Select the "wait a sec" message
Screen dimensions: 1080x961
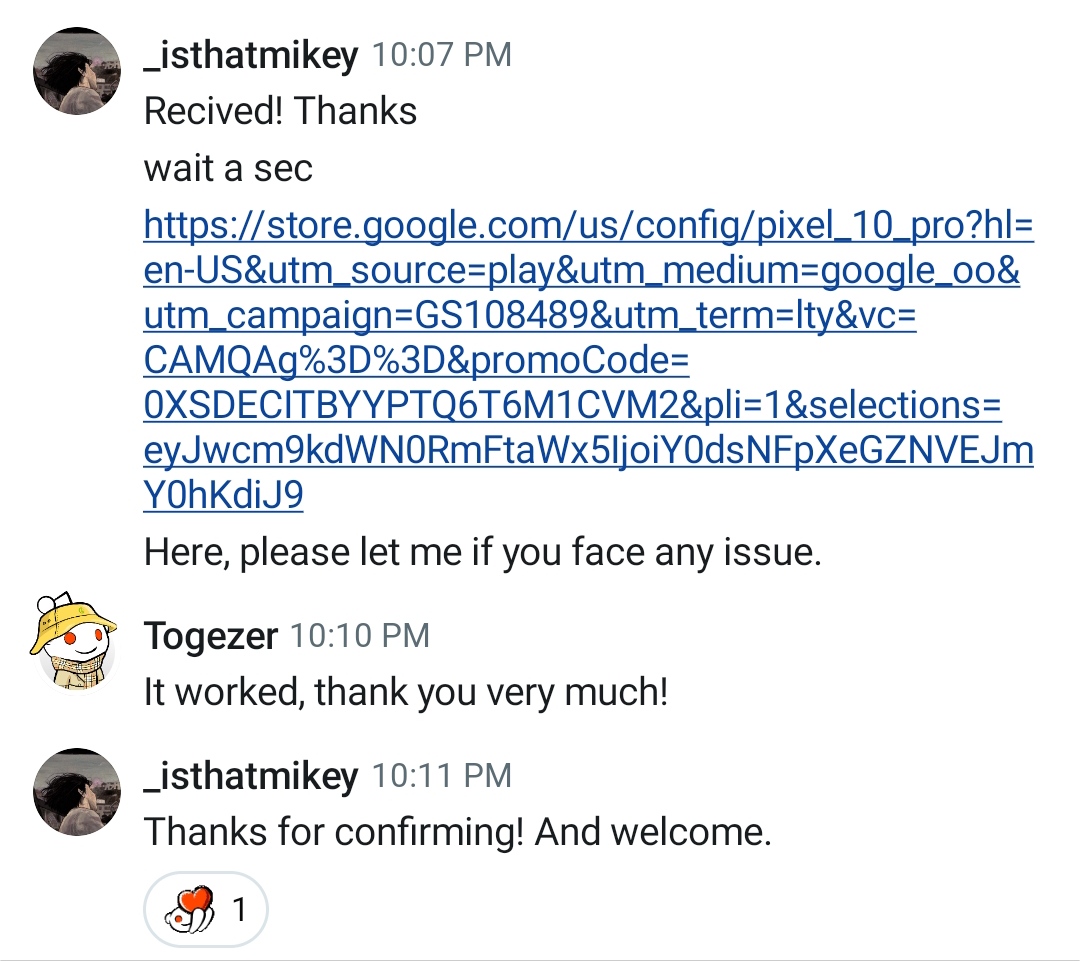pyautogui.click(x=228, y=168)
